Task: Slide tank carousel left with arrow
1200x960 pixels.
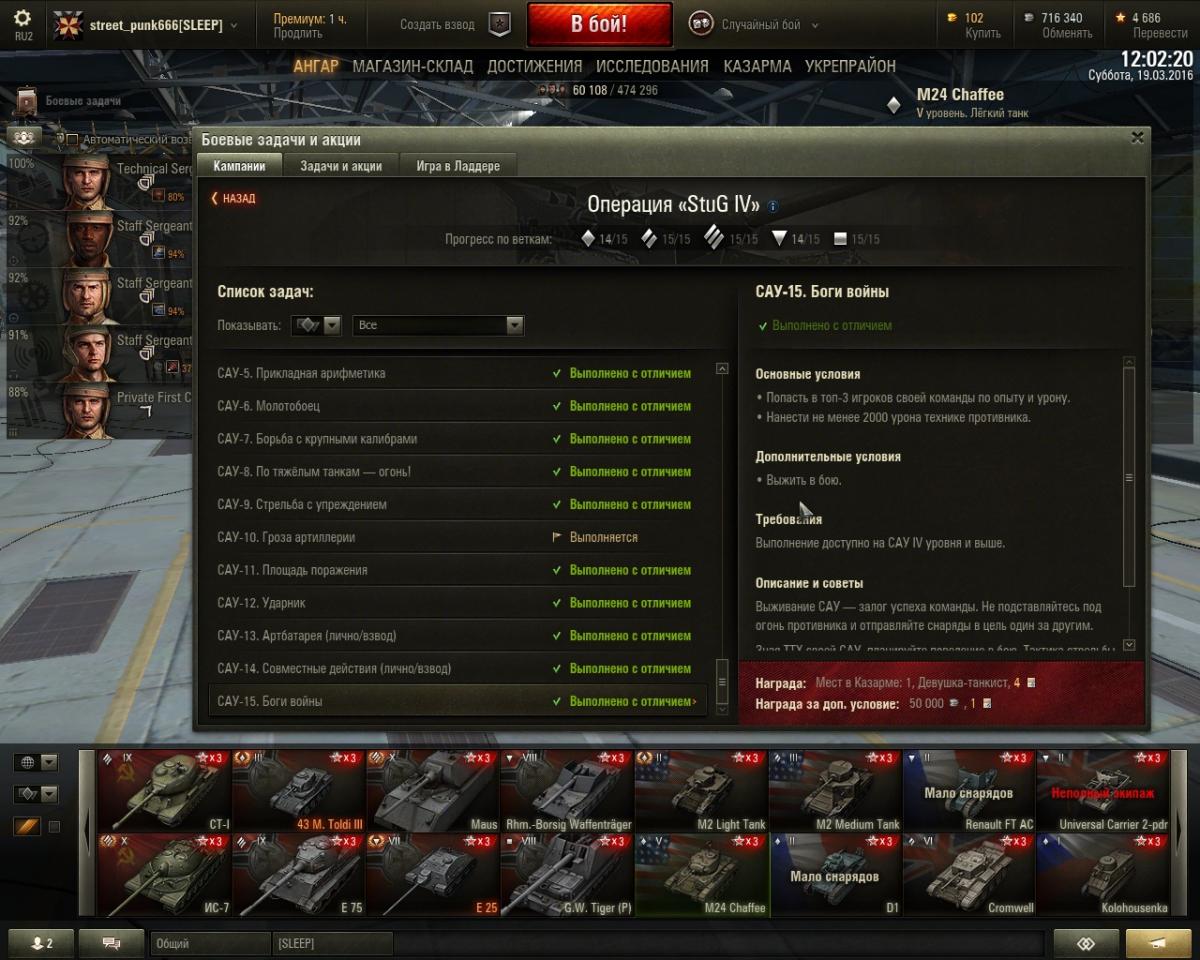Action: click(x=86, y=832)
